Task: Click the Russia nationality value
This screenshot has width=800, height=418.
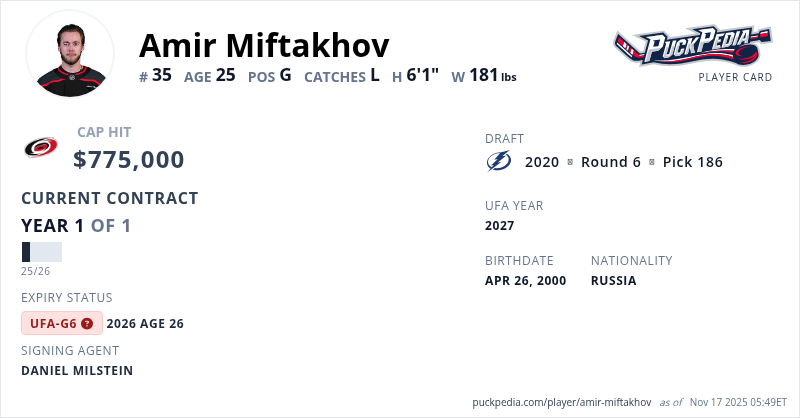Action: coord(613,281)
